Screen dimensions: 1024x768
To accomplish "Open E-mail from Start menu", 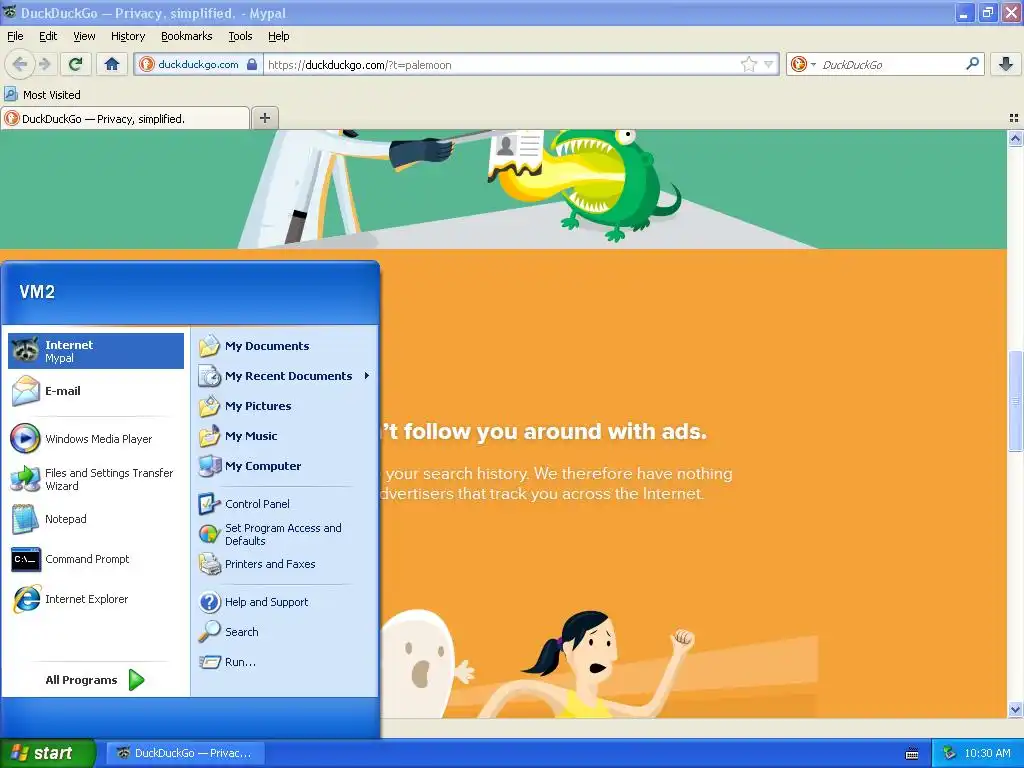I will [96, 391].
